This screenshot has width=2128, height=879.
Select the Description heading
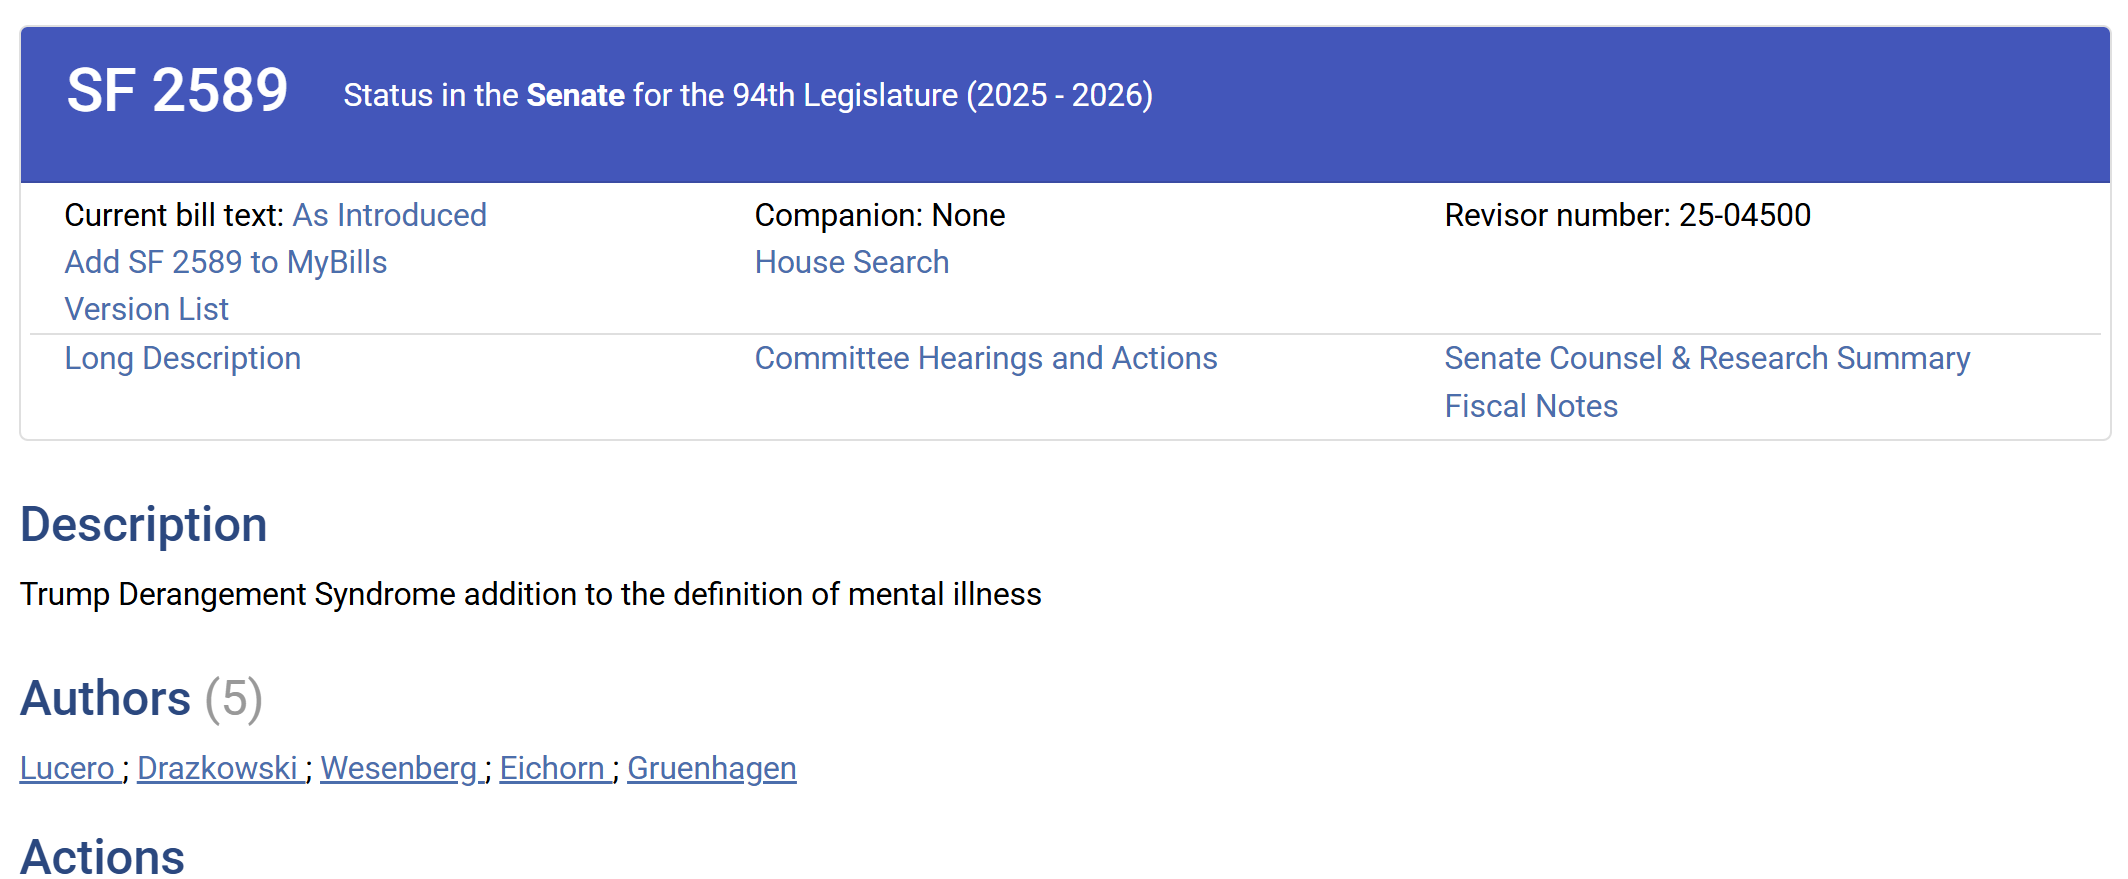144,525
